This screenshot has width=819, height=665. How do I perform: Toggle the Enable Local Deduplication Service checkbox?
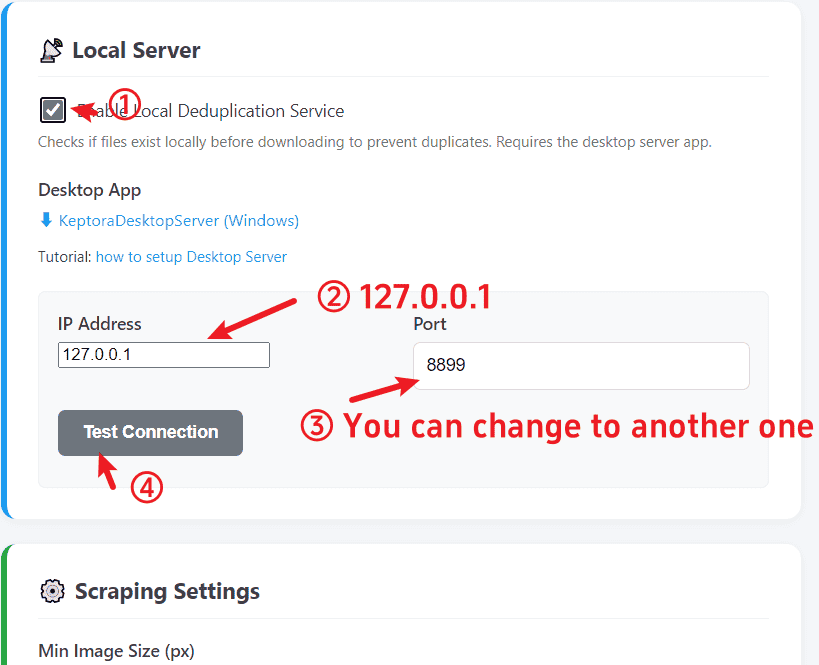coord(54,110)
